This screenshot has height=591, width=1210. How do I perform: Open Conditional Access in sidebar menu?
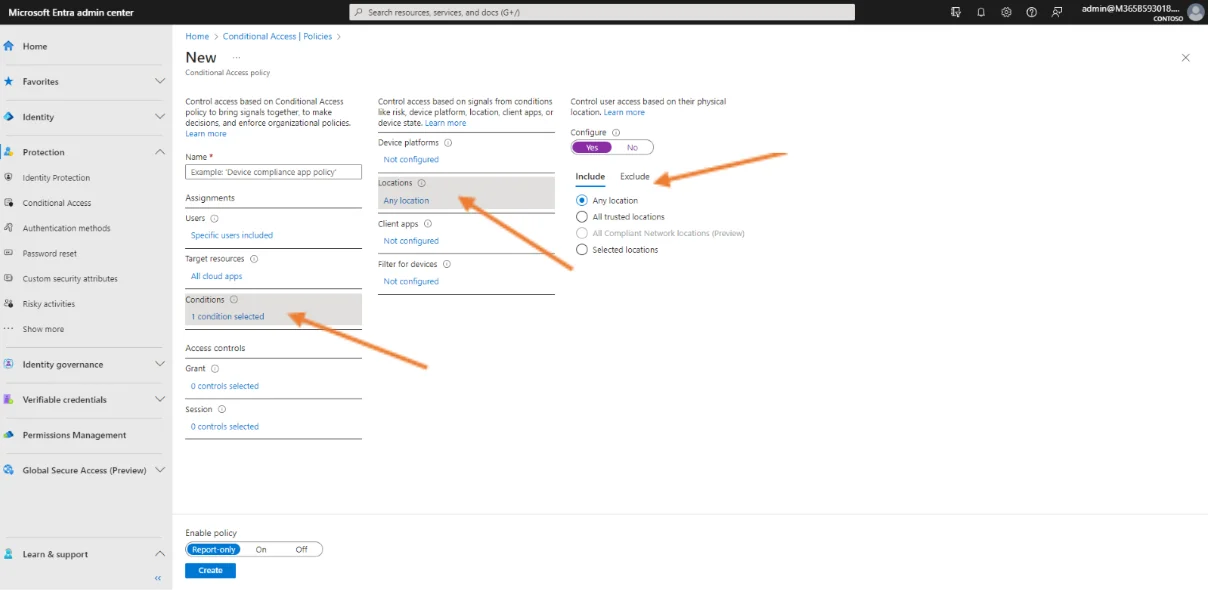point(57,203)
